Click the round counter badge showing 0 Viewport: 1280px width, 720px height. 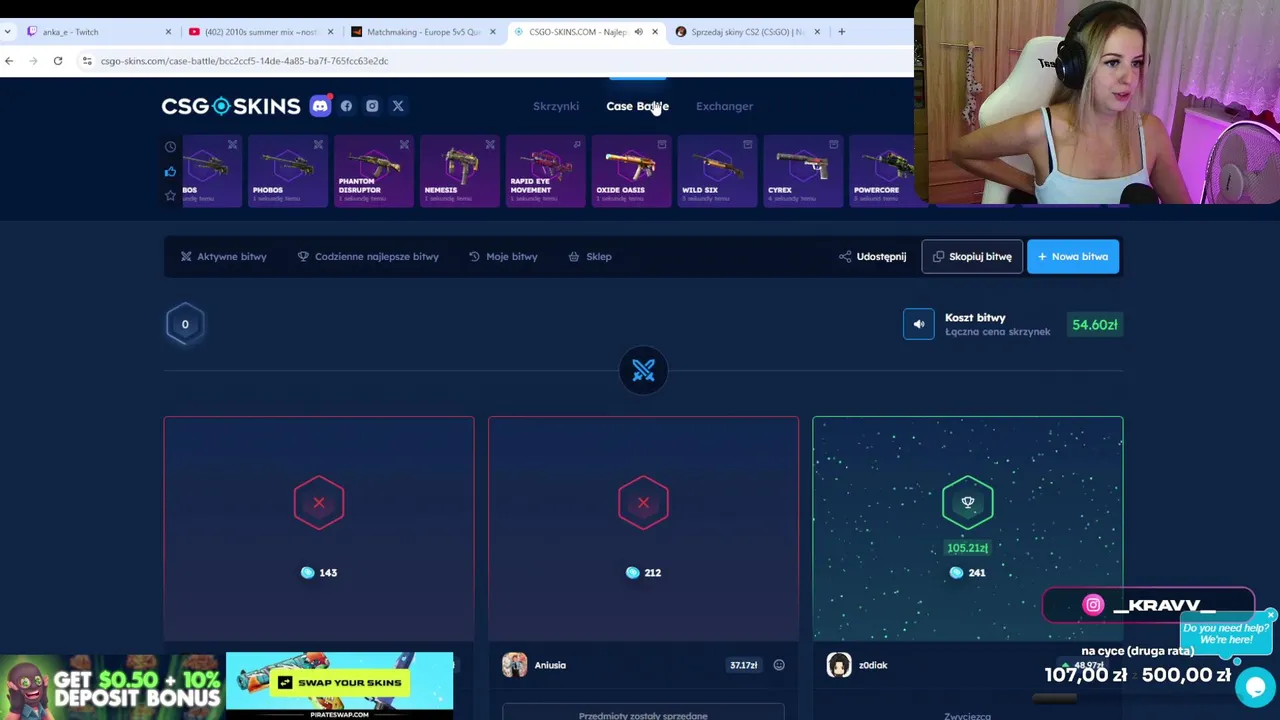click(185, 324)
